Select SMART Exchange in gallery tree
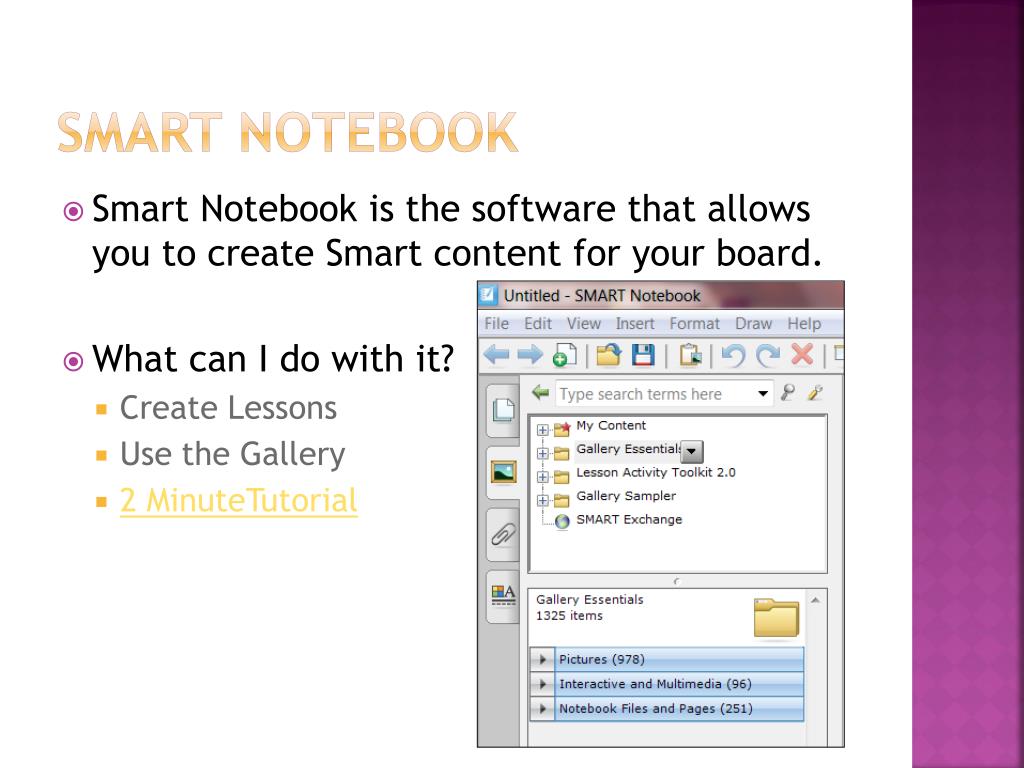1024x768 pixels. tap(629, 520)
